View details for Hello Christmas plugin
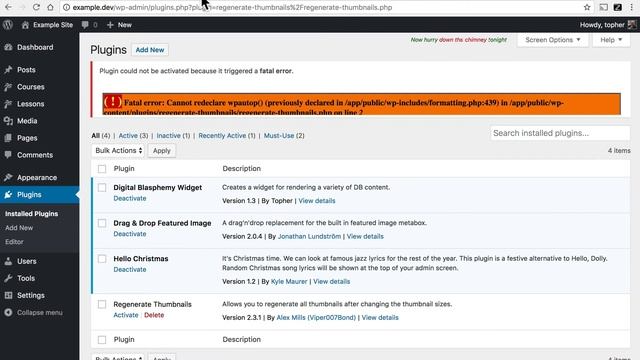The width and height of the screenshot is (640, 360). click(331, 282)
